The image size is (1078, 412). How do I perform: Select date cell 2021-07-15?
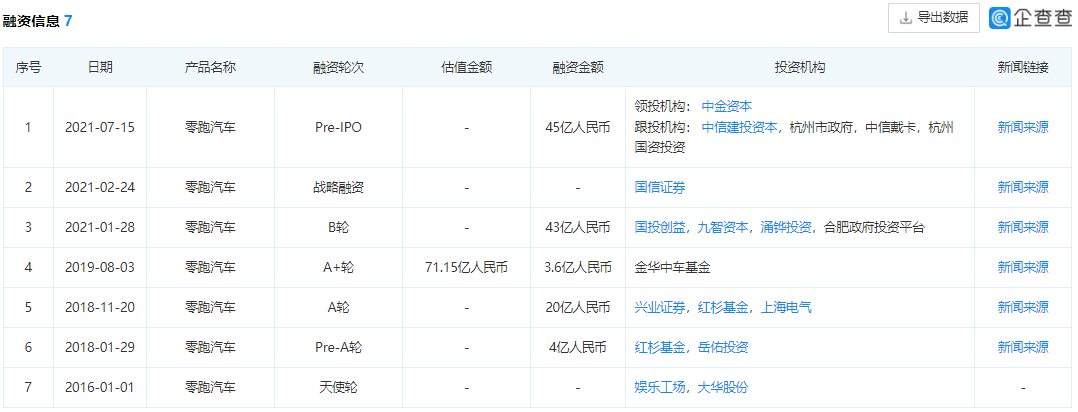tap(100, 127)
